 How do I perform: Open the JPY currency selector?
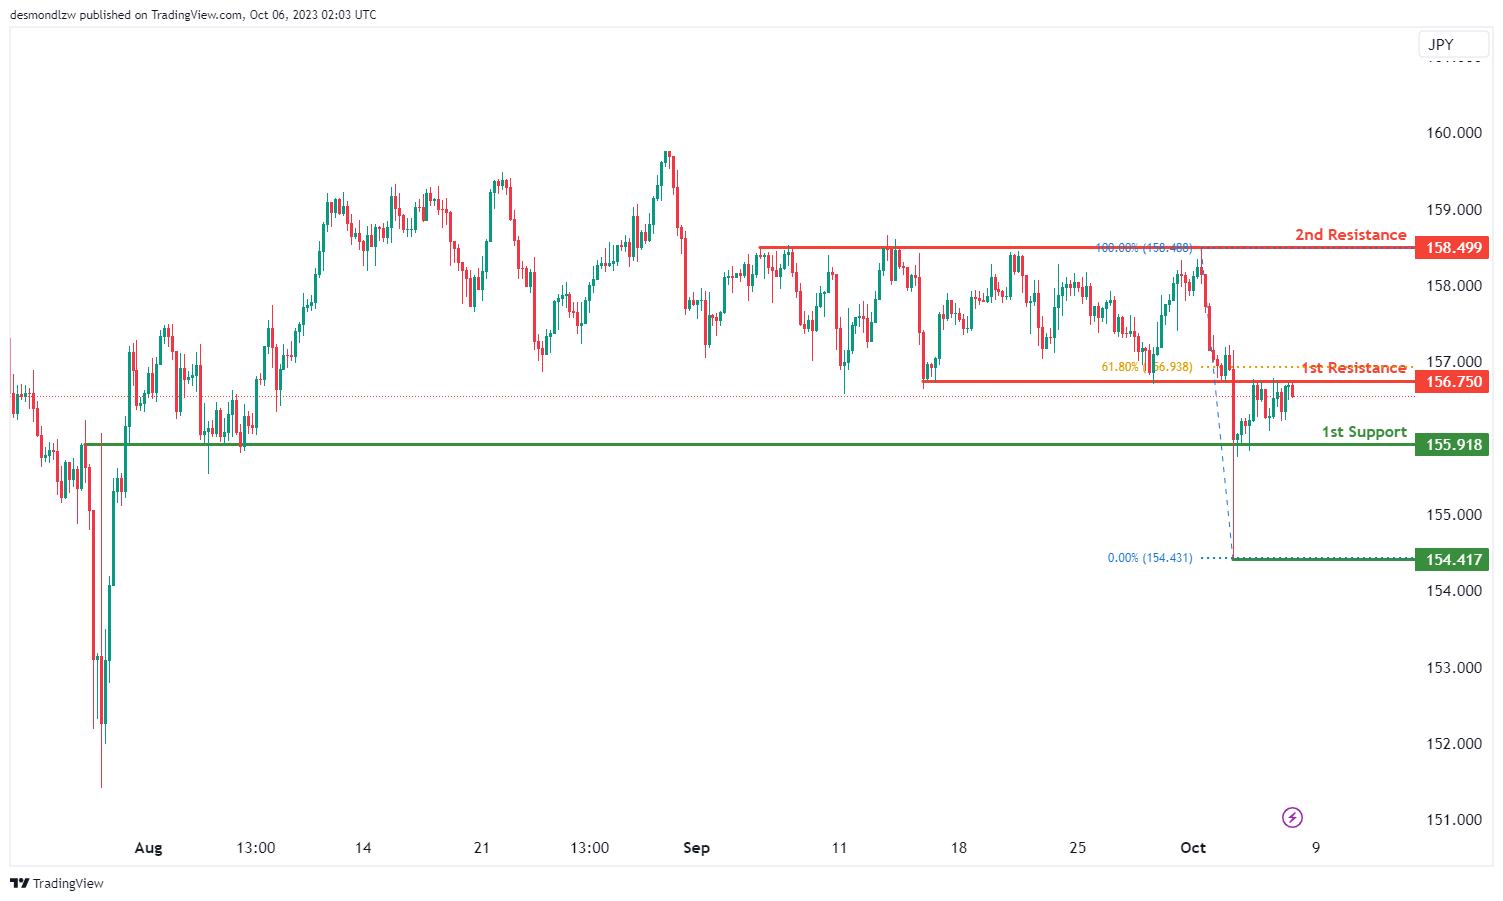click(1441, 44)
